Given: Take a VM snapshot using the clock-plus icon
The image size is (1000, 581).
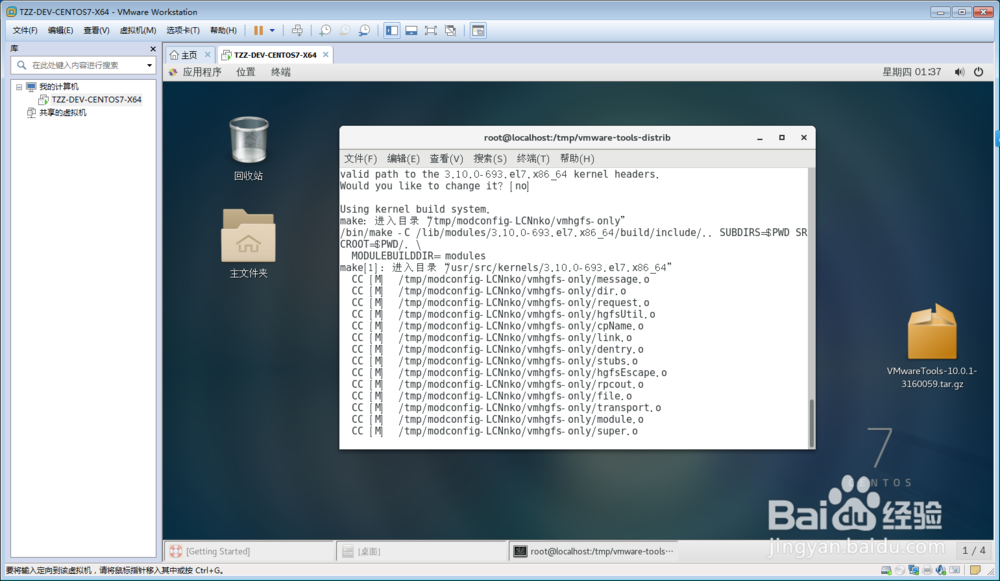Looking at the screenshot, I should [x=325, y=30].
